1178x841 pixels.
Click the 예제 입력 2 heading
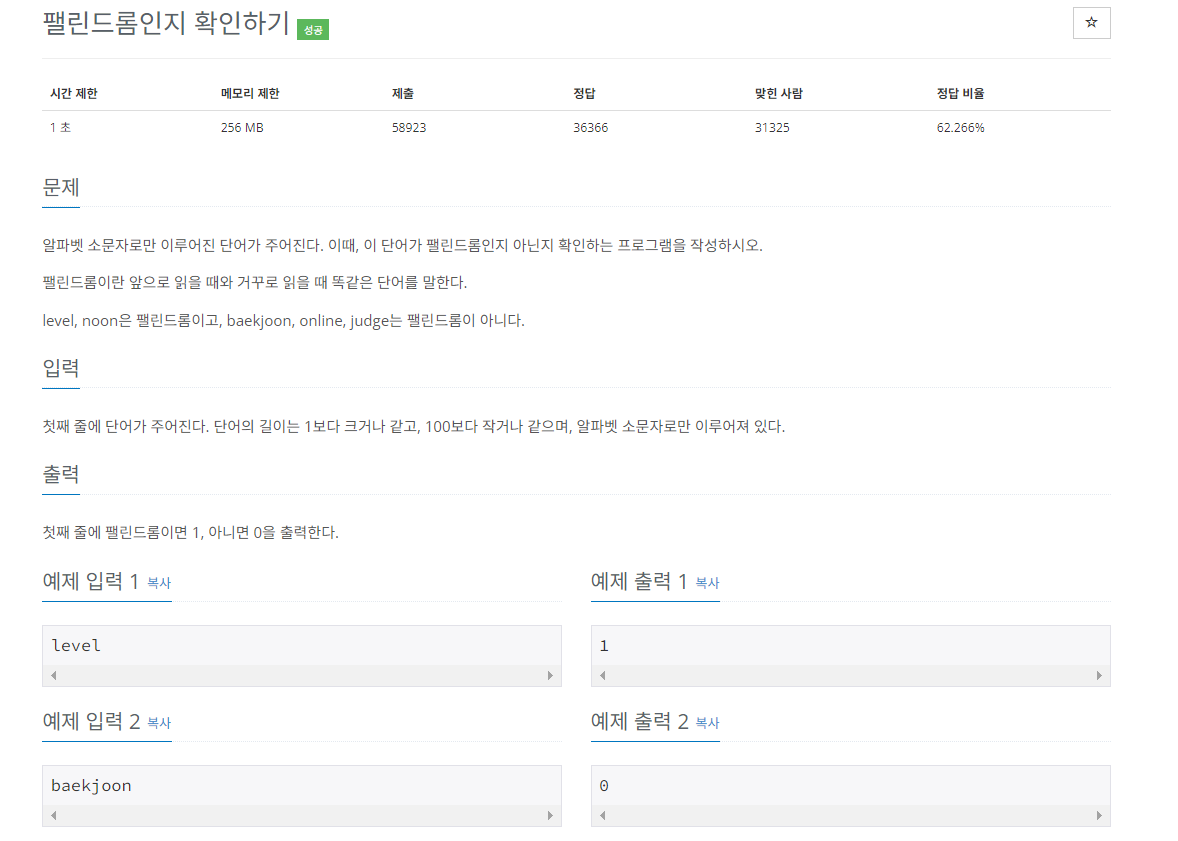[91, 721]
